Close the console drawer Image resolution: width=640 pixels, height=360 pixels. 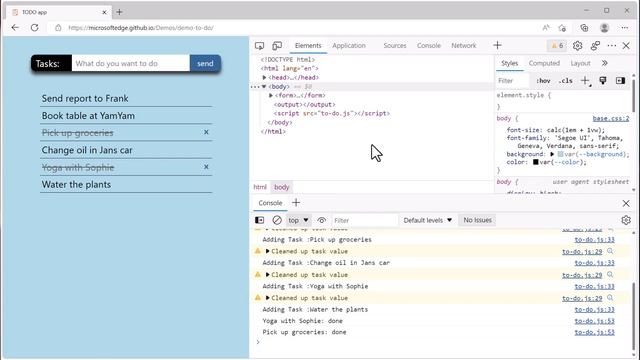coord(626,203)
